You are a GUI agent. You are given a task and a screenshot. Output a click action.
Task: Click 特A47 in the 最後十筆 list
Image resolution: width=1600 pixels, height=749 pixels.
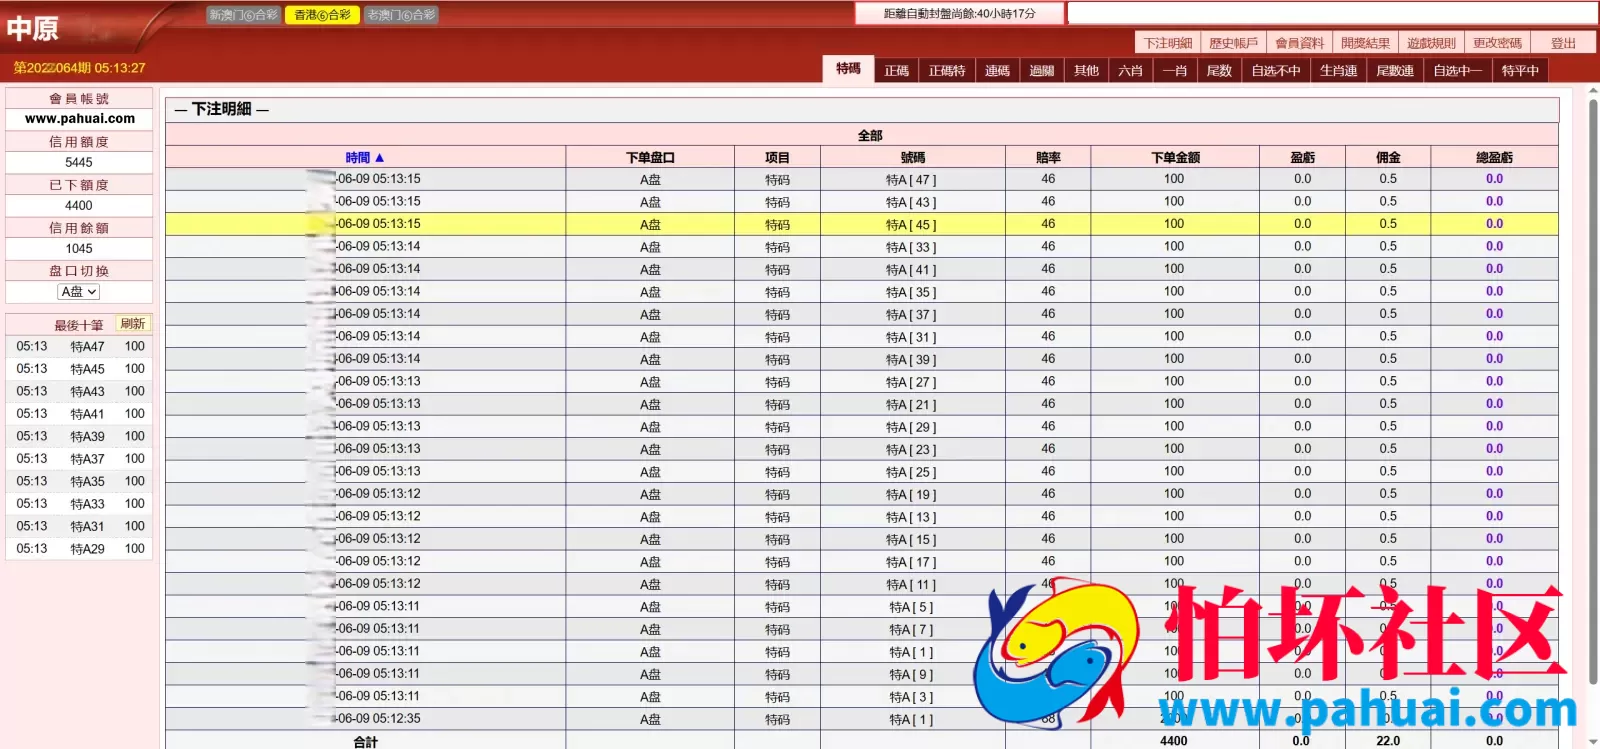coord(87,347)
